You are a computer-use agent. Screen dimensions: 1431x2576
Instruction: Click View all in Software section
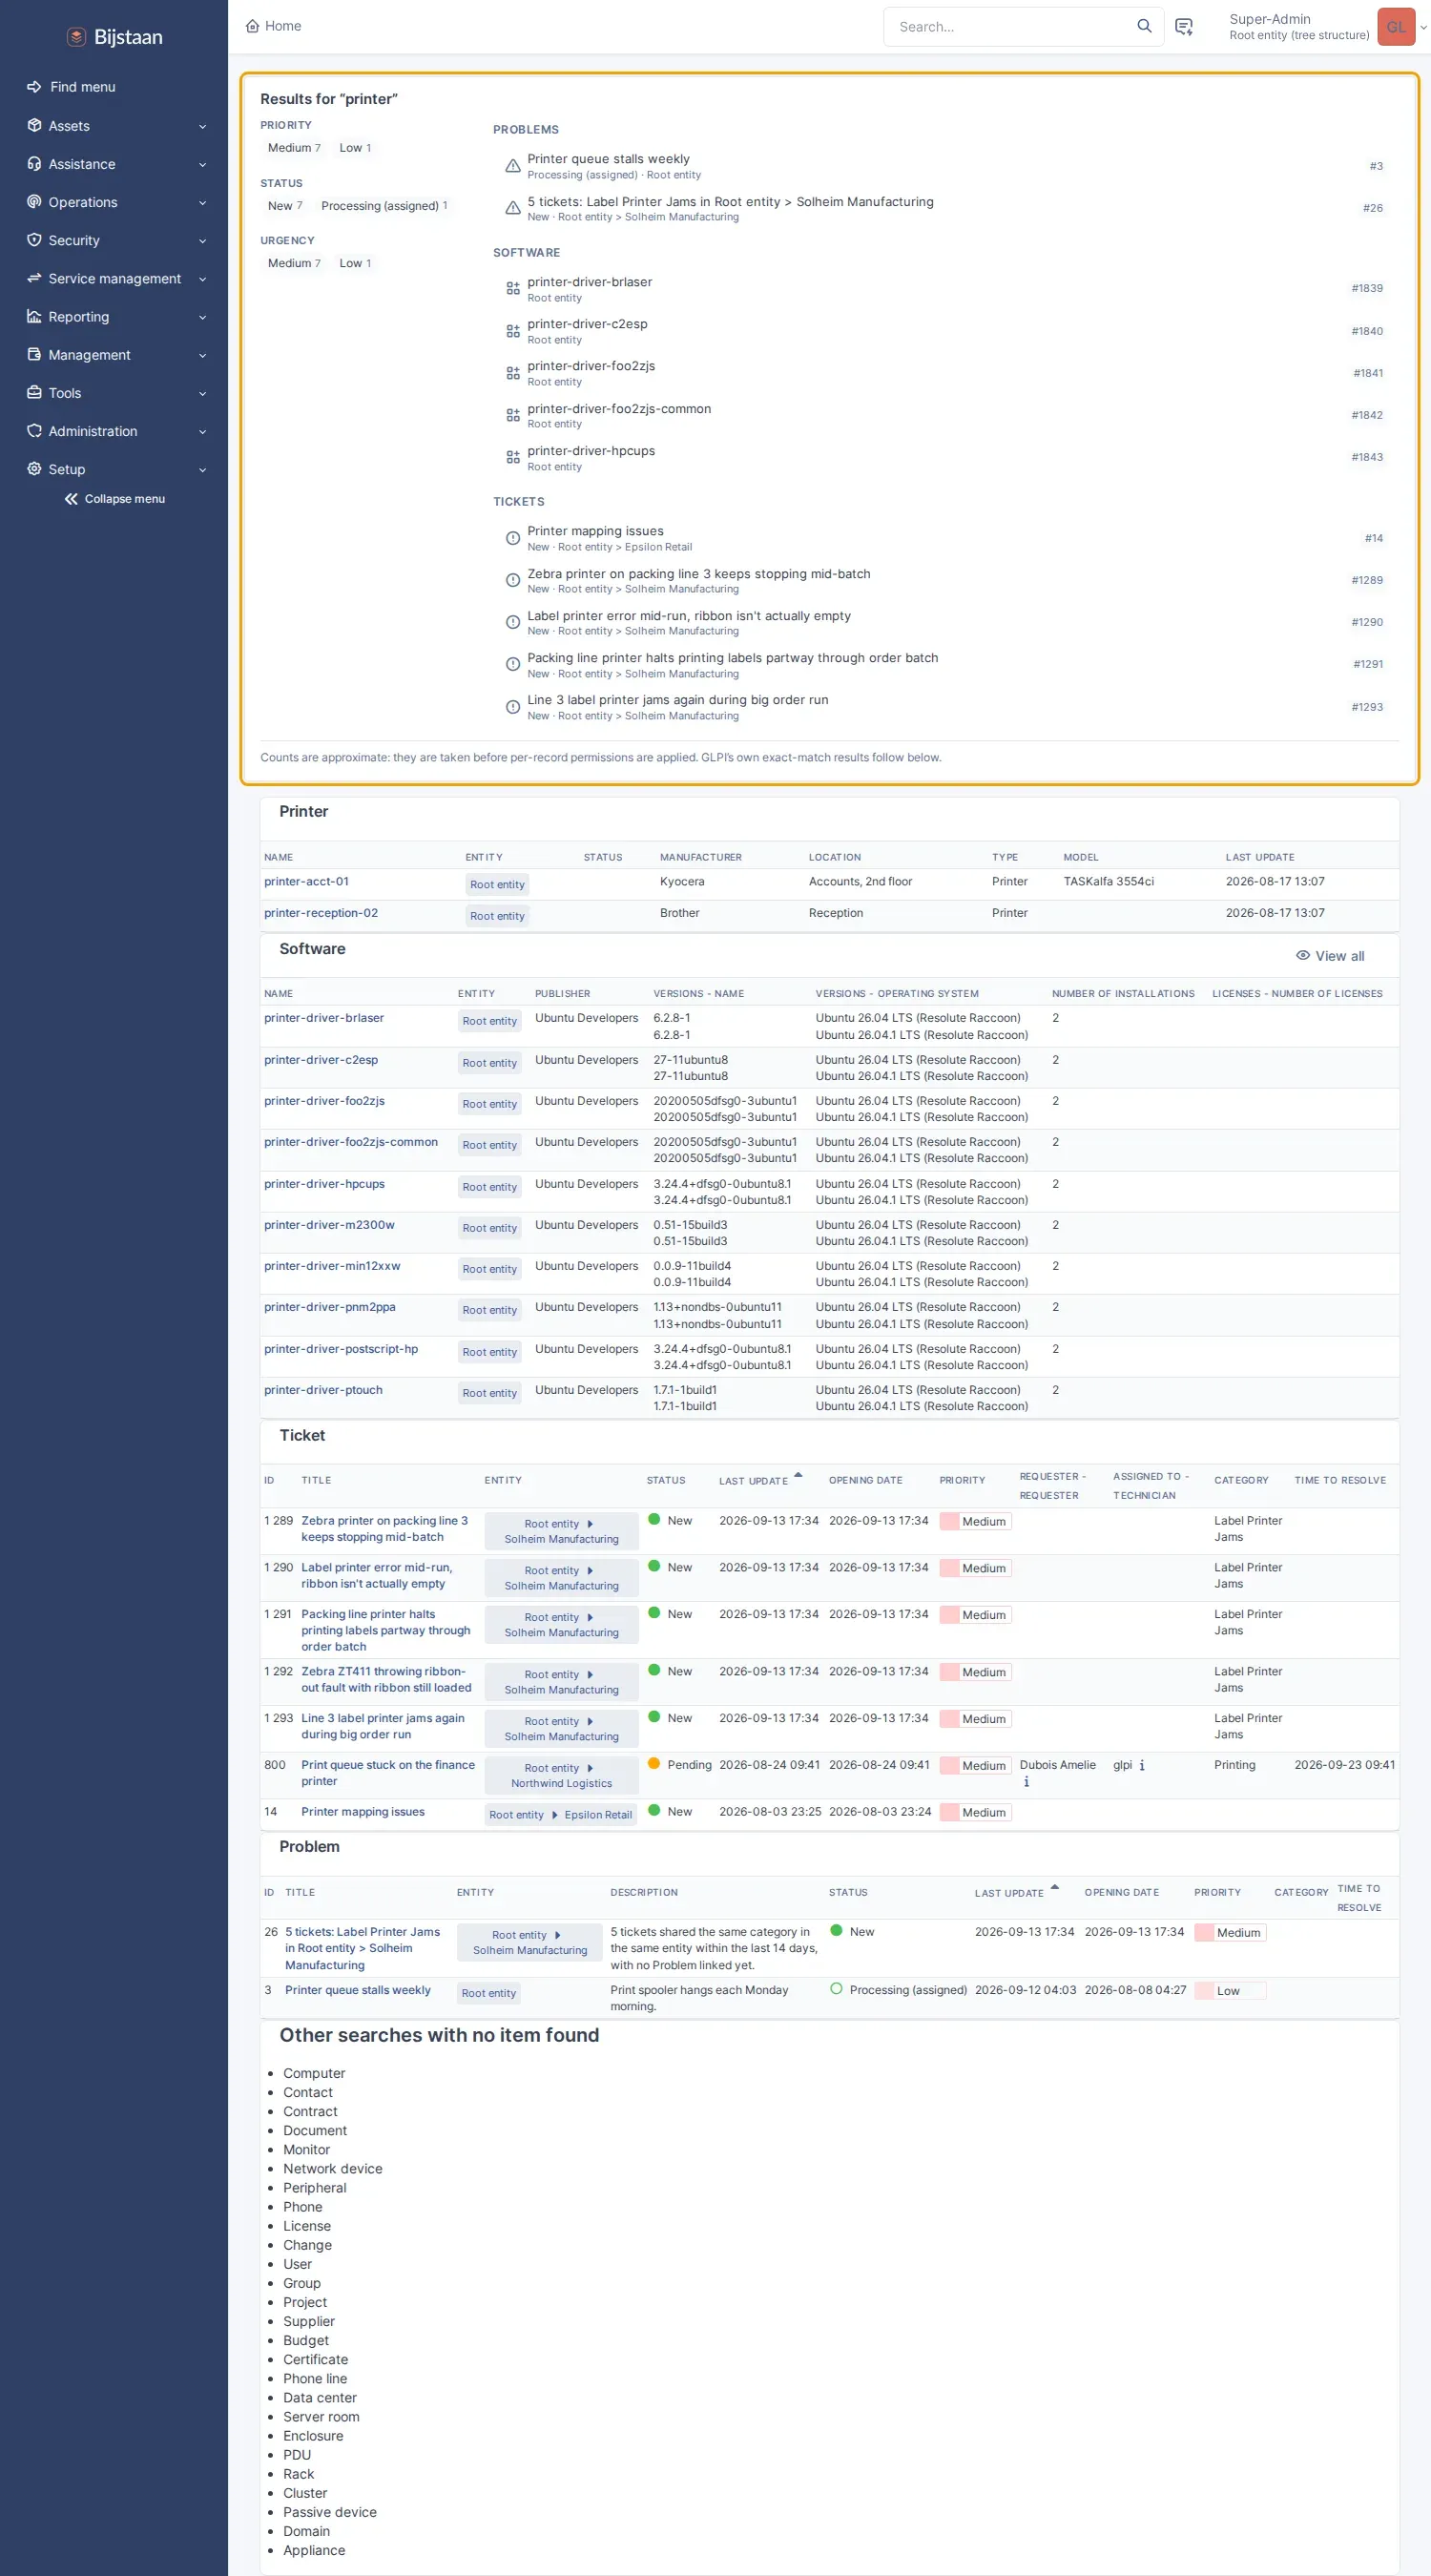coord(1330,956)
